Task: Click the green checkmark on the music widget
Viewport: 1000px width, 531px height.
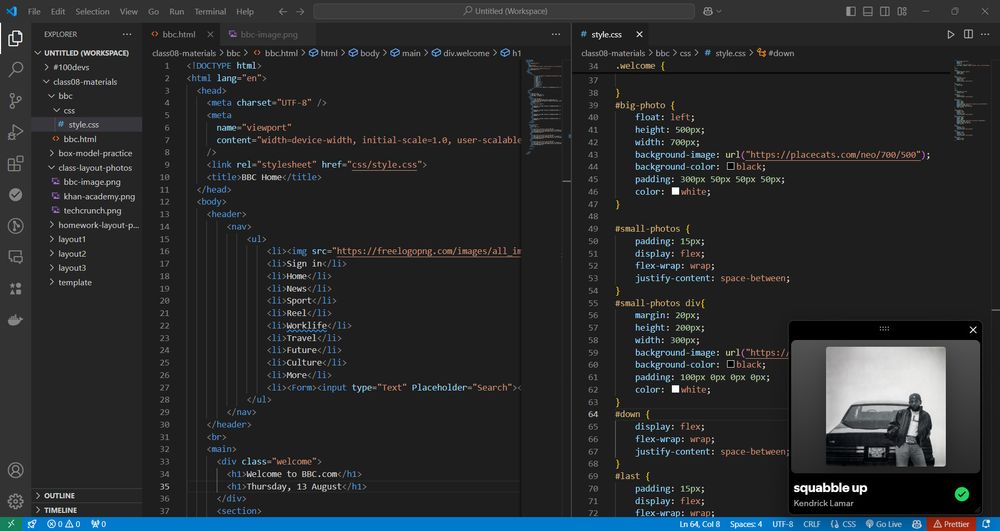Action: click(x=962, y=494)
